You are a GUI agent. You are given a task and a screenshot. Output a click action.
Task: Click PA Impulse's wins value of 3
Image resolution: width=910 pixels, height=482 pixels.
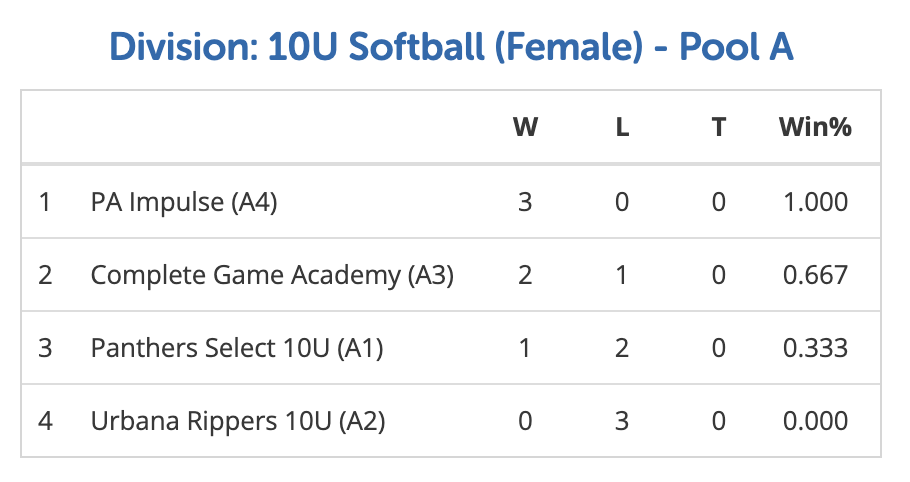(525, 202)
